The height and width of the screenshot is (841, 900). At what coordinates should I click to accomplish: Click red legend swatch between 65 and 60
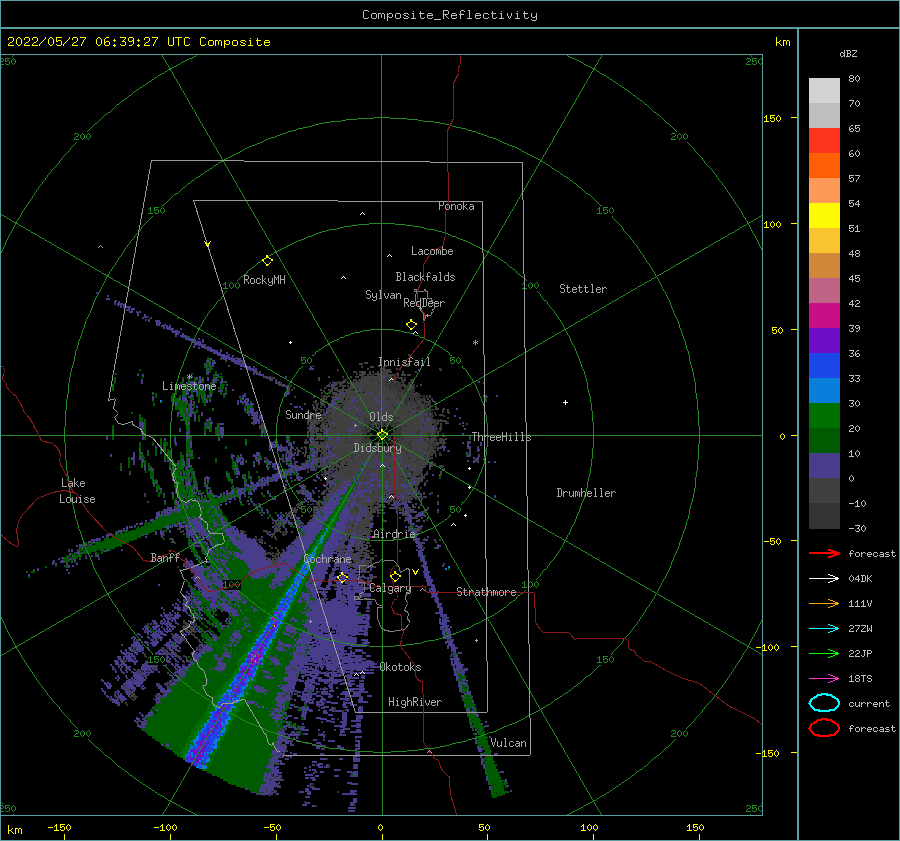point(824,140)
